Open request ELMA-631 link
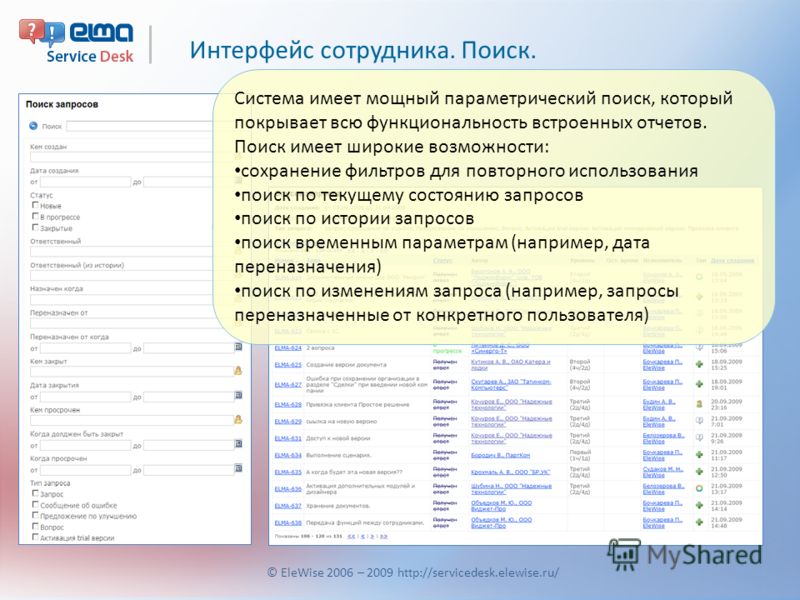This screenshot has width=800, height=600. [288, 438]
